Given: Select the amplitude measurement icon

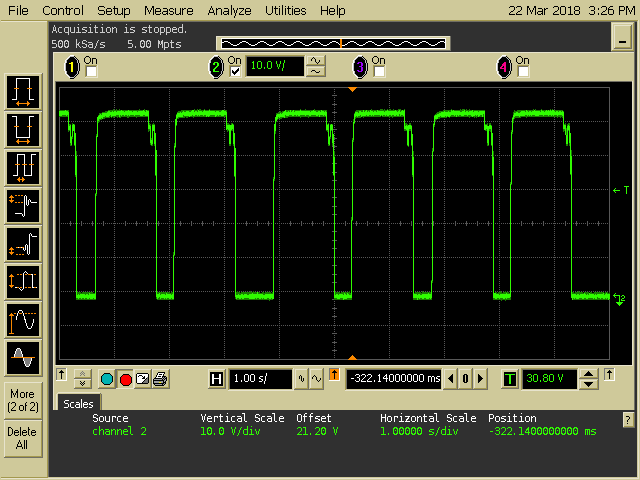Looking at the screenshot, I should coord(23,282).
